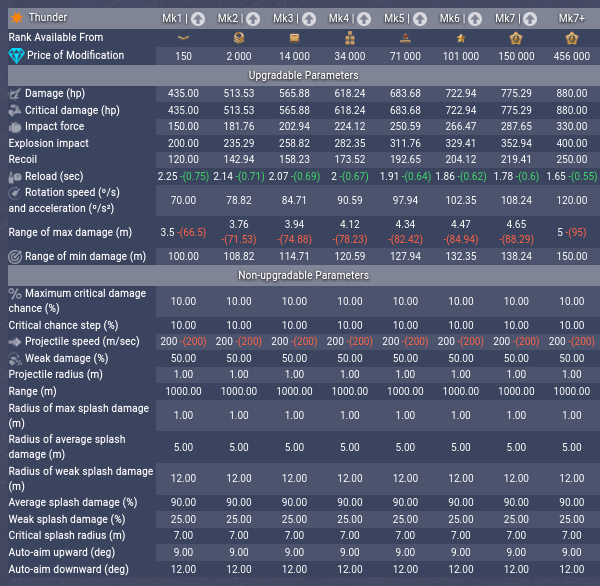Click the 150 price for Mk1
Screen dimensions: 600x586
183,56
